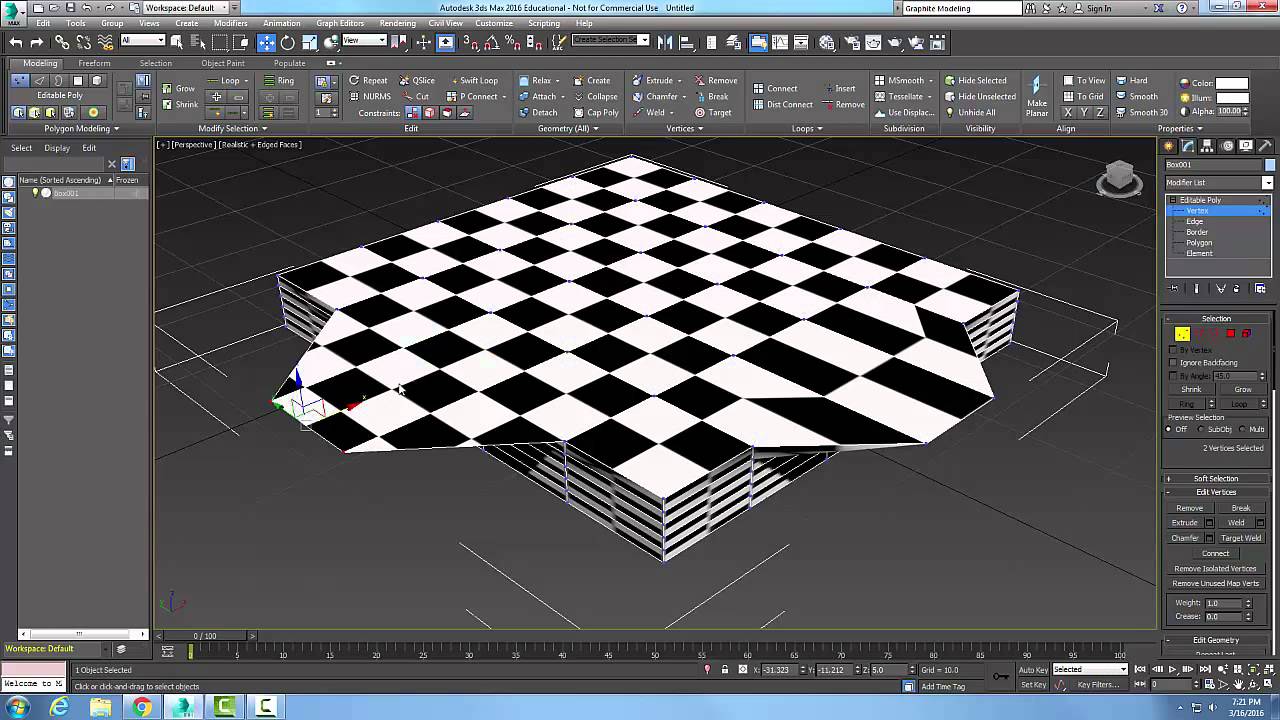Click the vertex Color swatch in Properties
This screenshot has width=1280, height=720.
click(x=1231, y=83)
